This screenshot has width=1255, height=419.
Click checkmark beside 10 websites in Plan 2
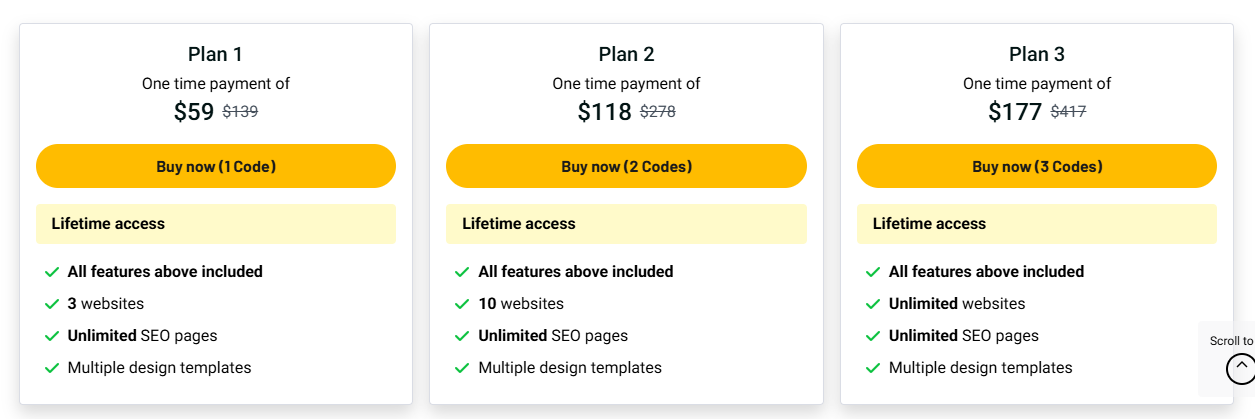[462, 304]
